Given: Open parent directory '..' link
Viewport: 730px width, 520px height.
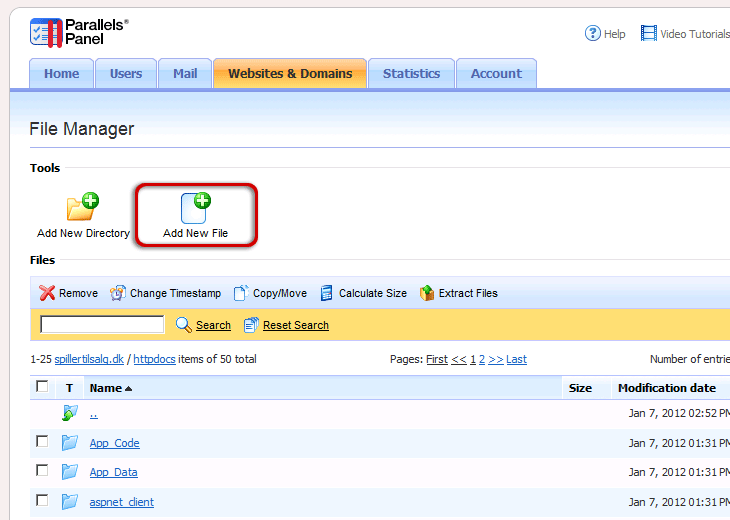Looking at the screenshot, I should click(x=94, y=414).
